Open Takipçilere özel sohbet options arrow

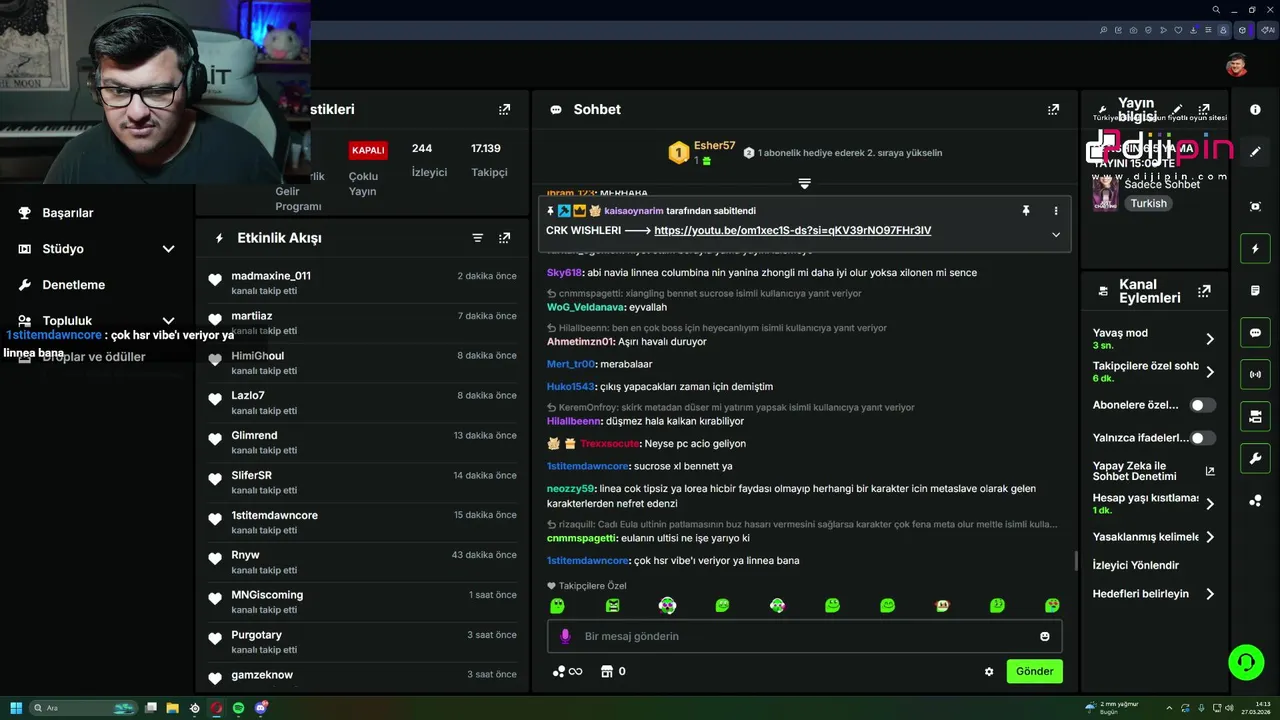click(1210, 372)
